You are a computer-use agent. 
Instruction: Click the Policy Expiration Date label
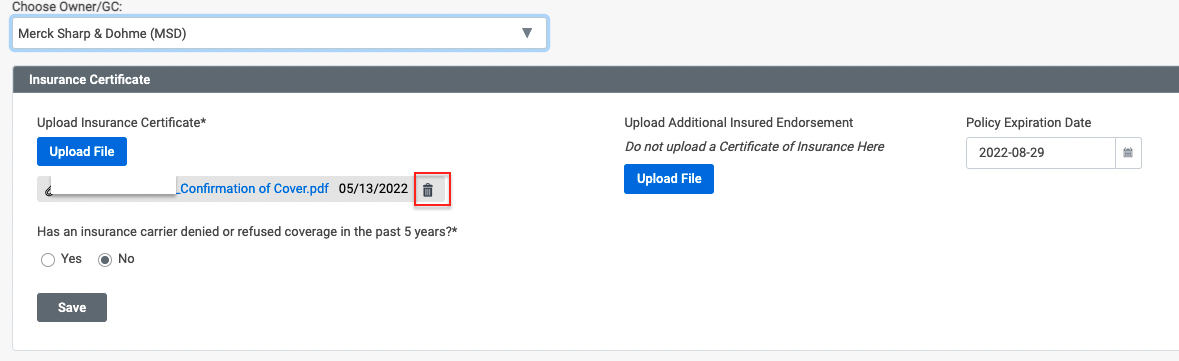[x=1029, y=122]
